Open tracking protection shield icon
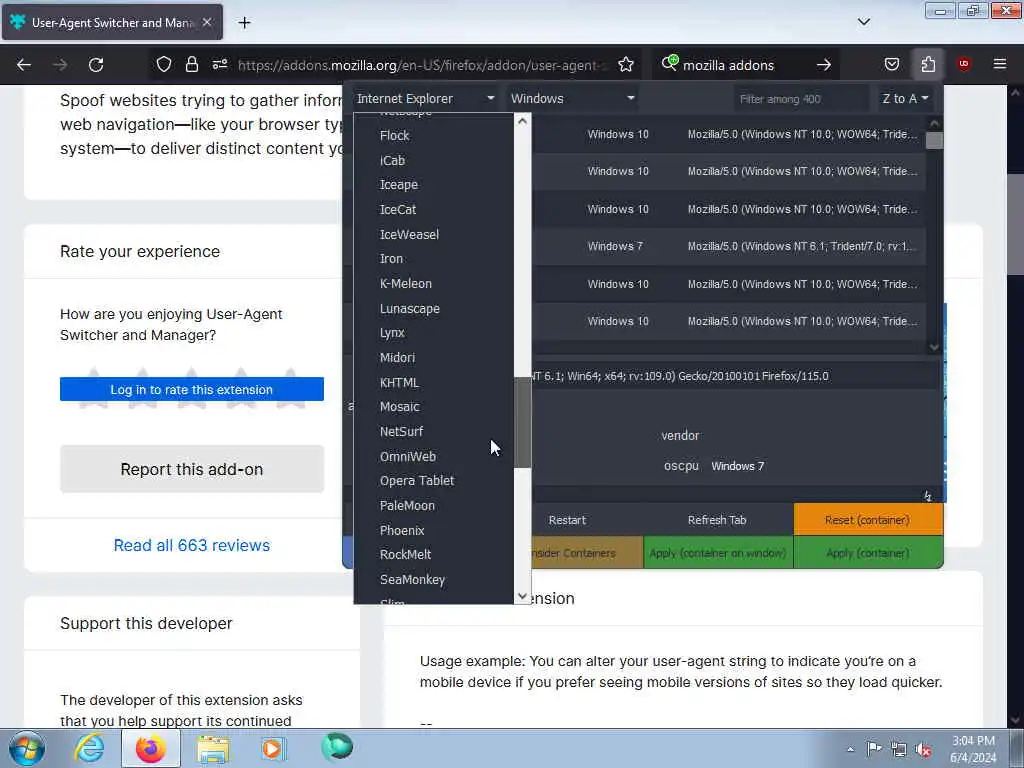 (164, 64)
